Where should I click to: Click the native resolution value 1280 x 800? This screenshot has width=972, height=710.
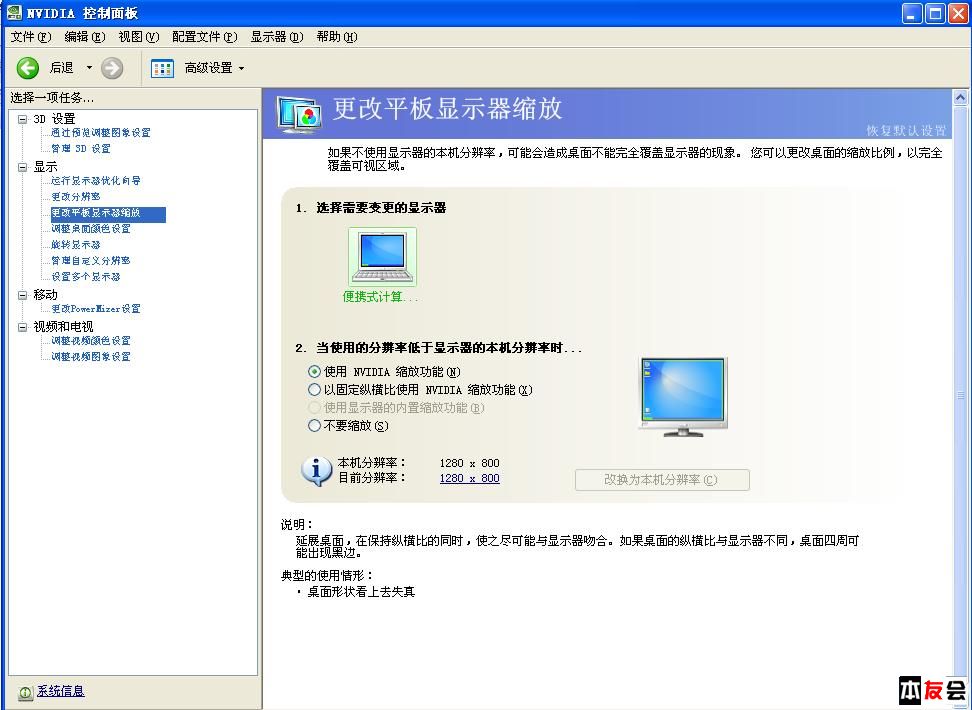click(469, 463)
